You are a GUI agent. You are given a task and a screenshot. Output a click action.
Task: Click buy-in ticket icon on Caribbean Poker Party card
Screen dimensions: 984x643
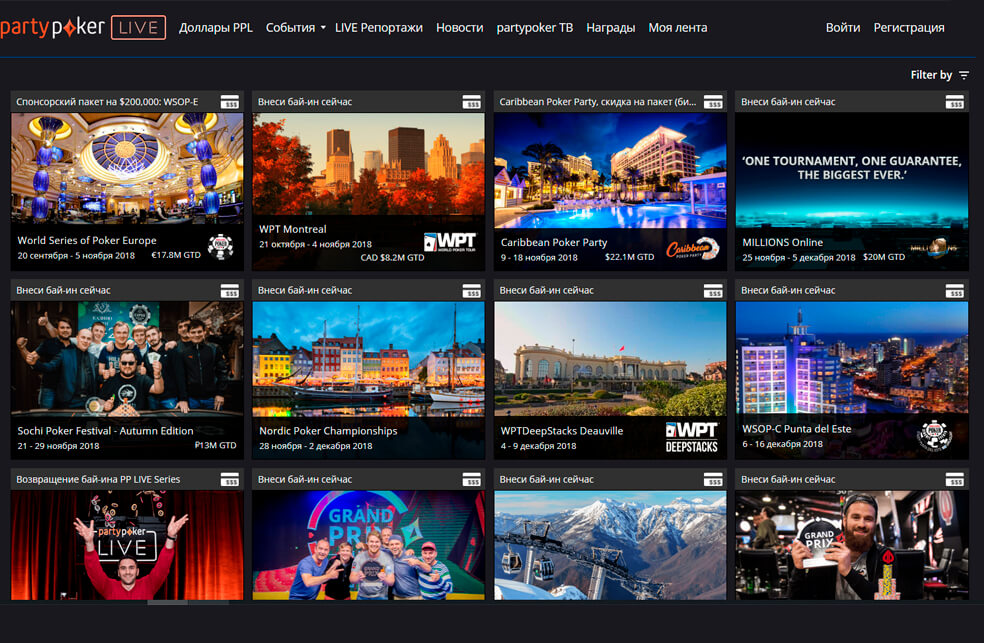(713, 102)
